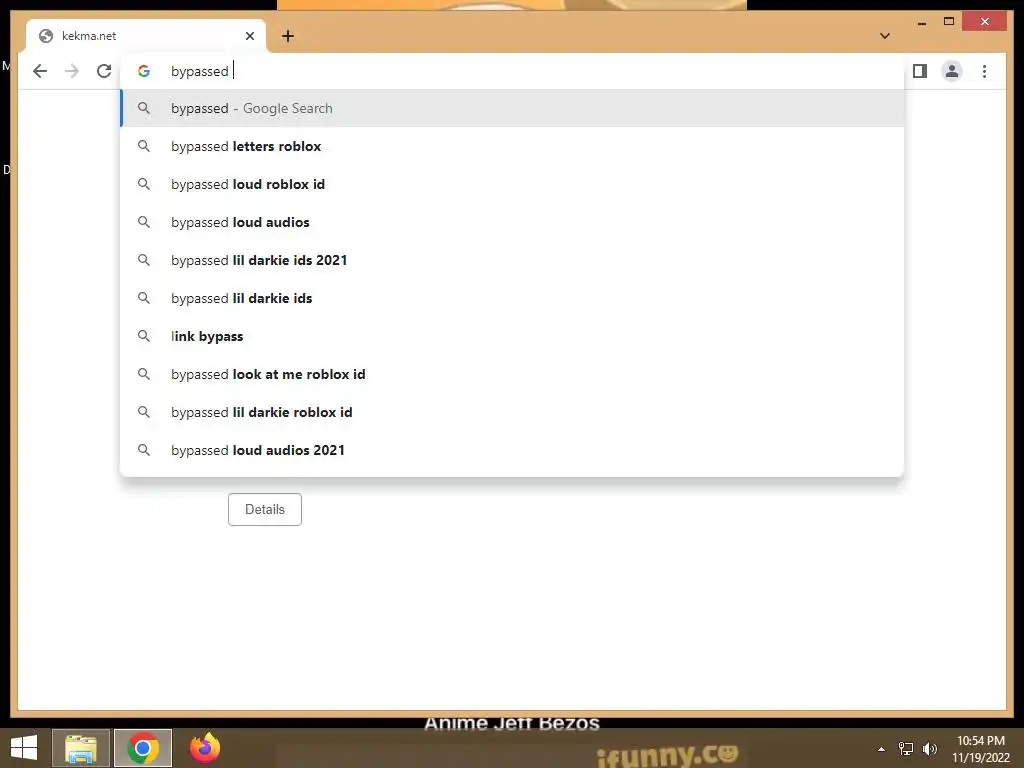Pick 'bypassed lil darkie ids 2021'
The height and width of the screenshot is (768, 1024).
tap(513, 260)
